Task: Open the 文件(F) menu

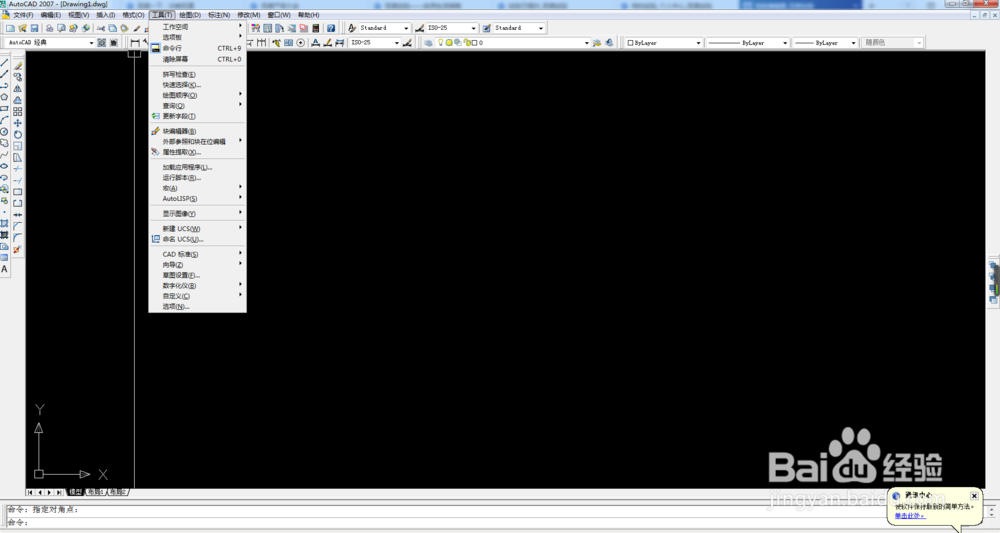Action: pyautogui.click(x=23, y=15)
